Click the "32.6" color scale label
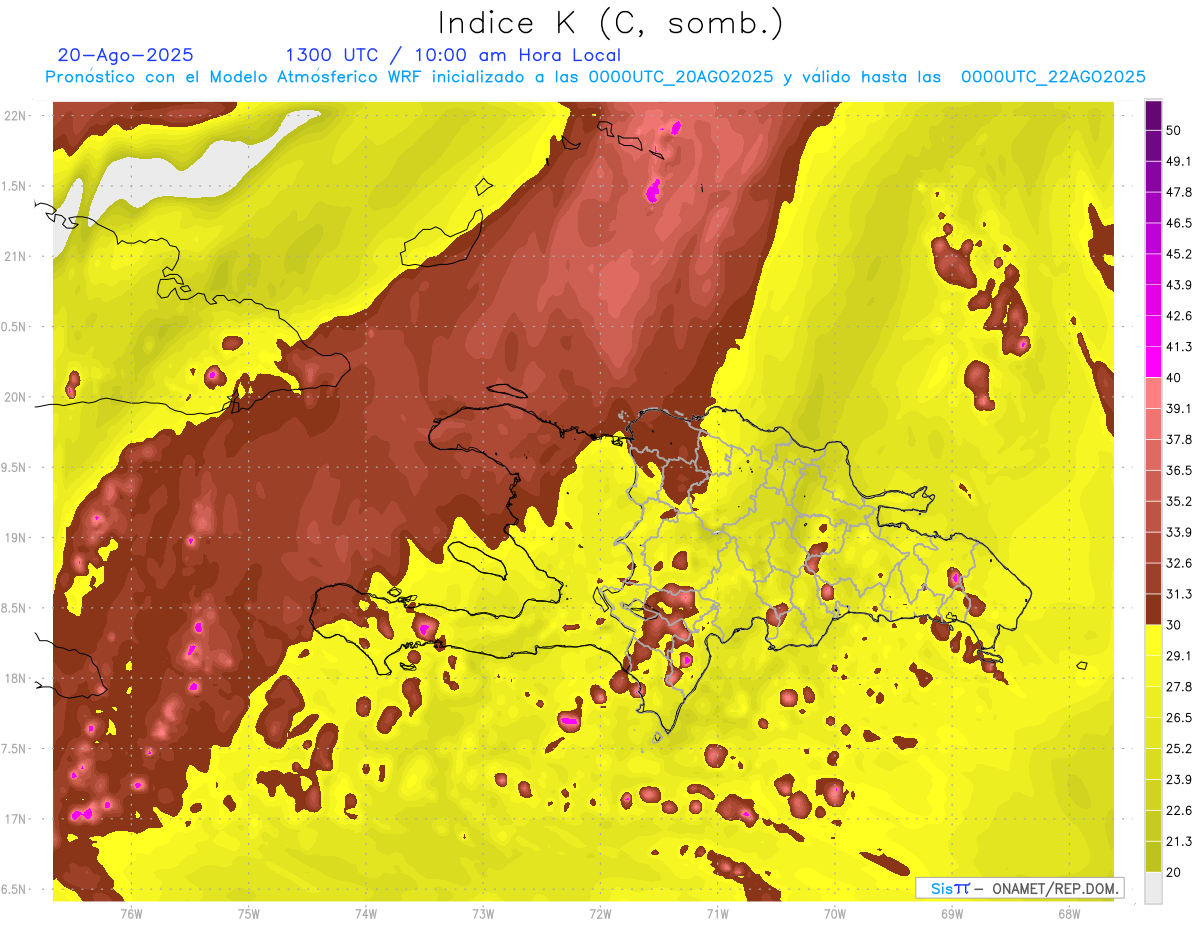The height and width of the screenshot is (927, 1200). pos(1178,563)
